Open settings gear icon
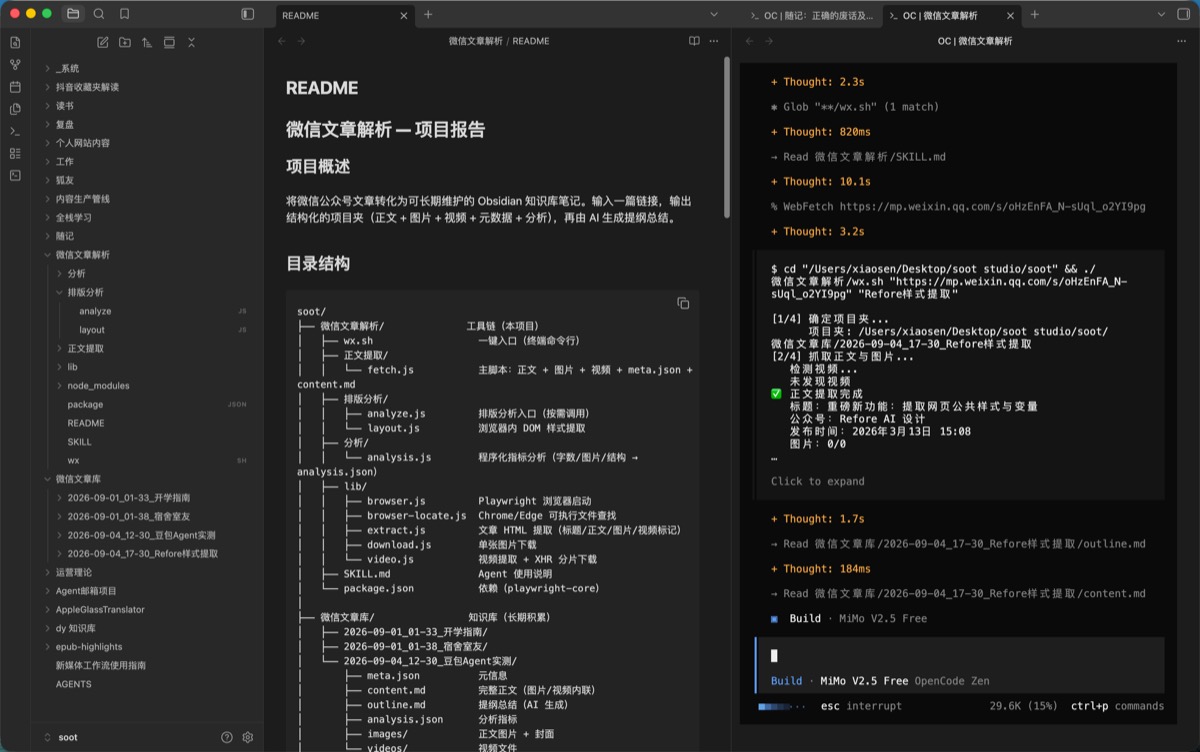 point(248,737)
